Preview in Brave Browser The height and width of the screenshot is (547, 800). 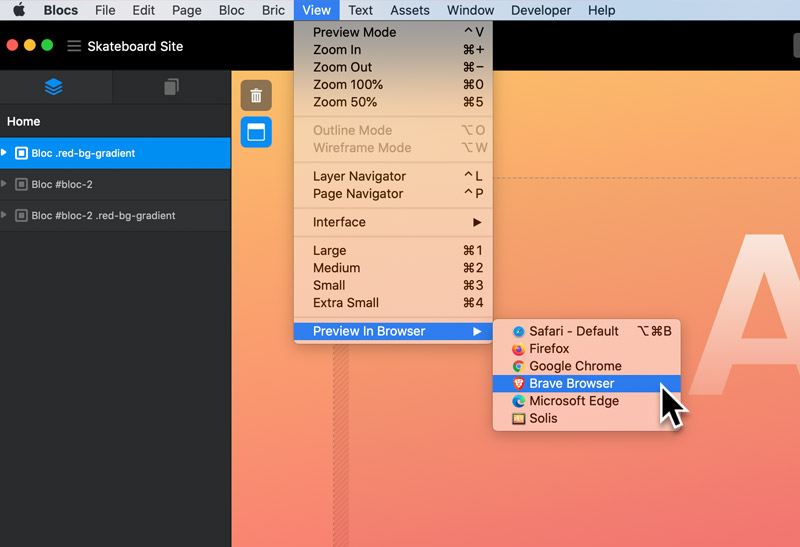click(587, 383)
